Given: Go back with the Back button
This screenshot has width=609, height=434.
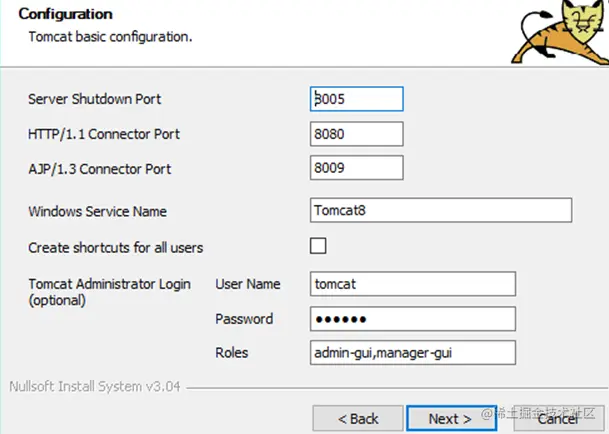Looking at the screenshot, I should (x=358, y=418).
